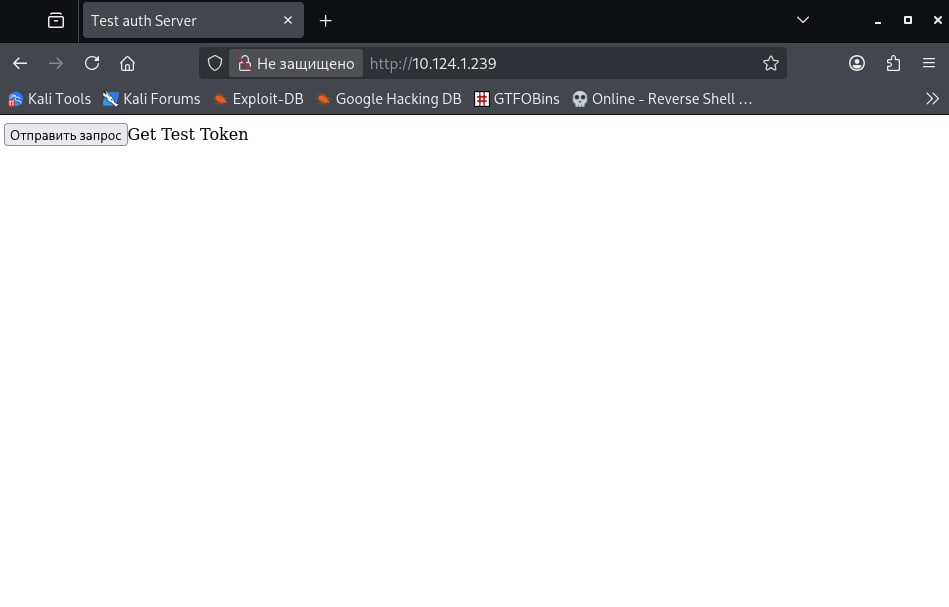Viewport: 949px width, 607px height.
Task: Open the Kali Tools bookmark
Action: point(50,99)
